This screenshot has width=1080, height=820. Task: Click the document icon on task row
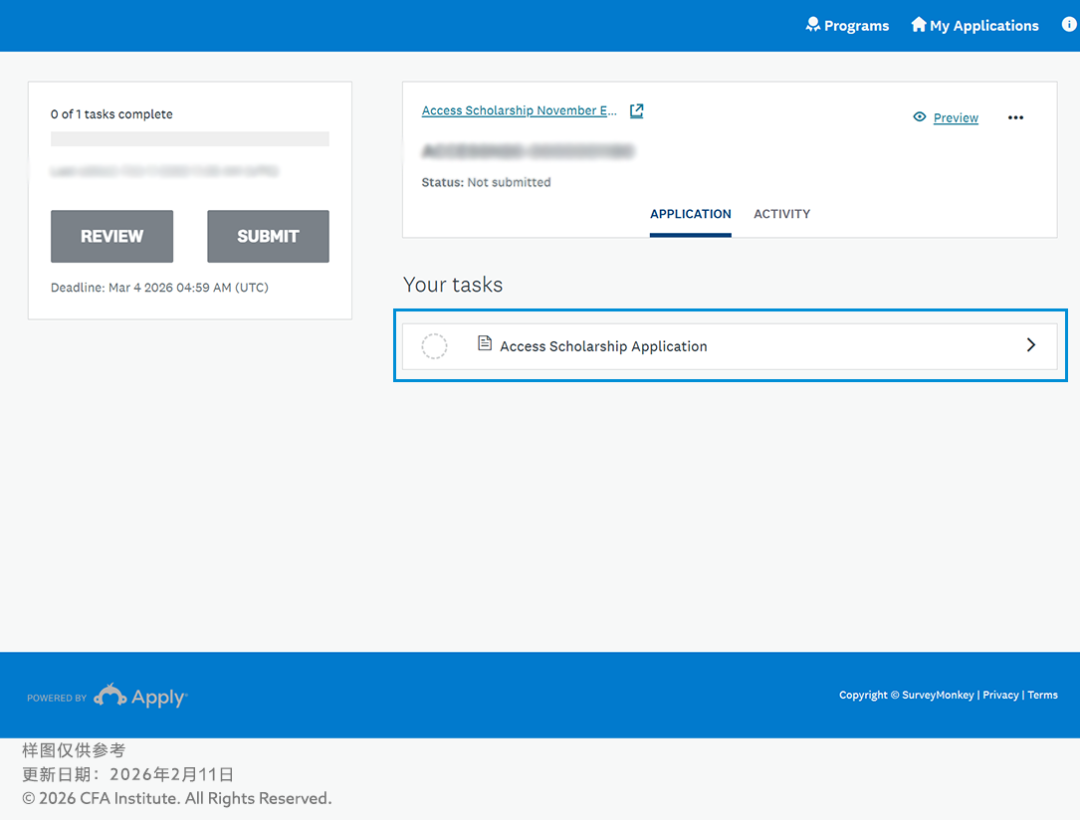click(x=485, y=343)
